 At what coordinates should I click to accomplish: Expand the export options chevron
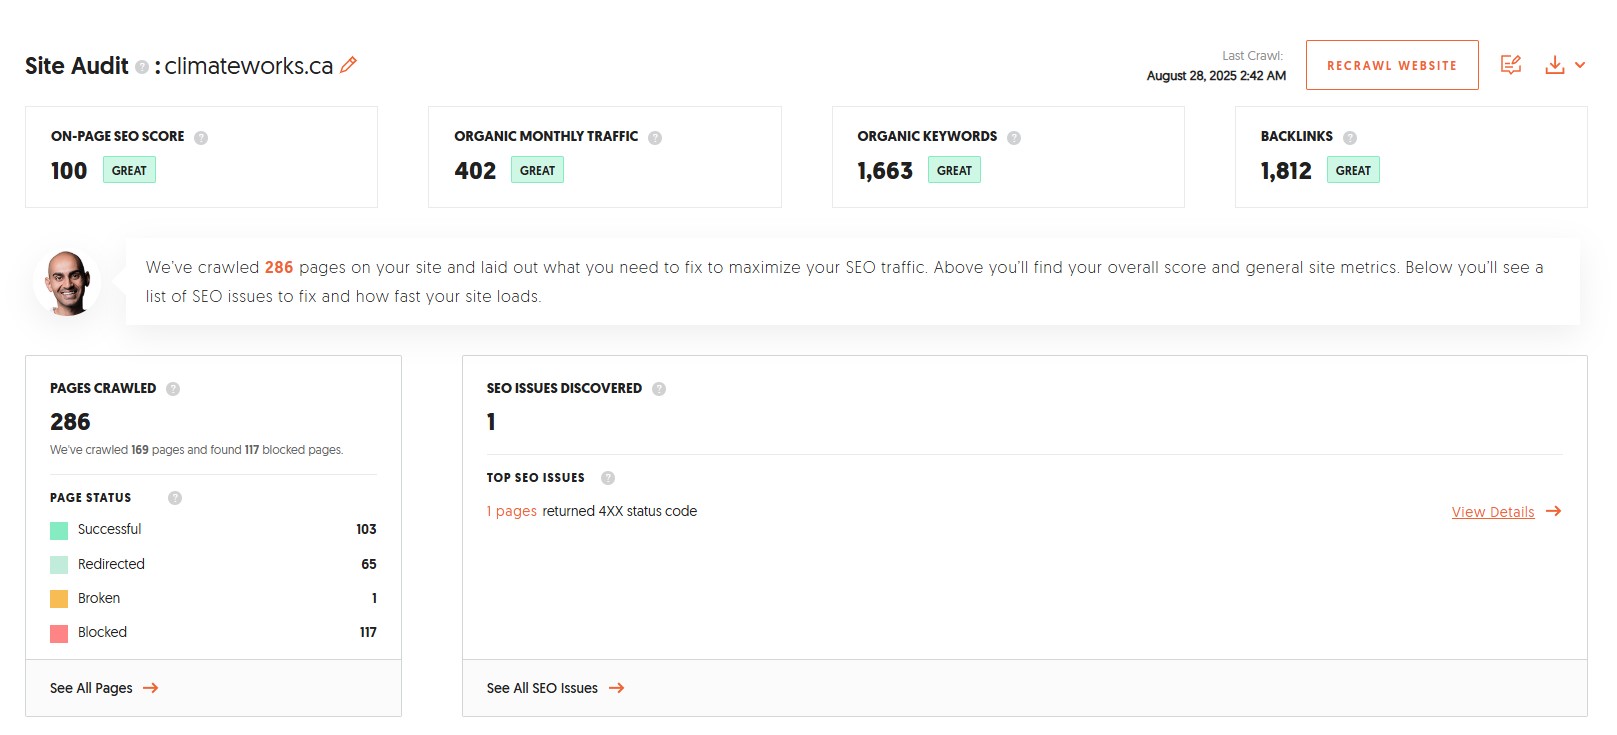1580,65
